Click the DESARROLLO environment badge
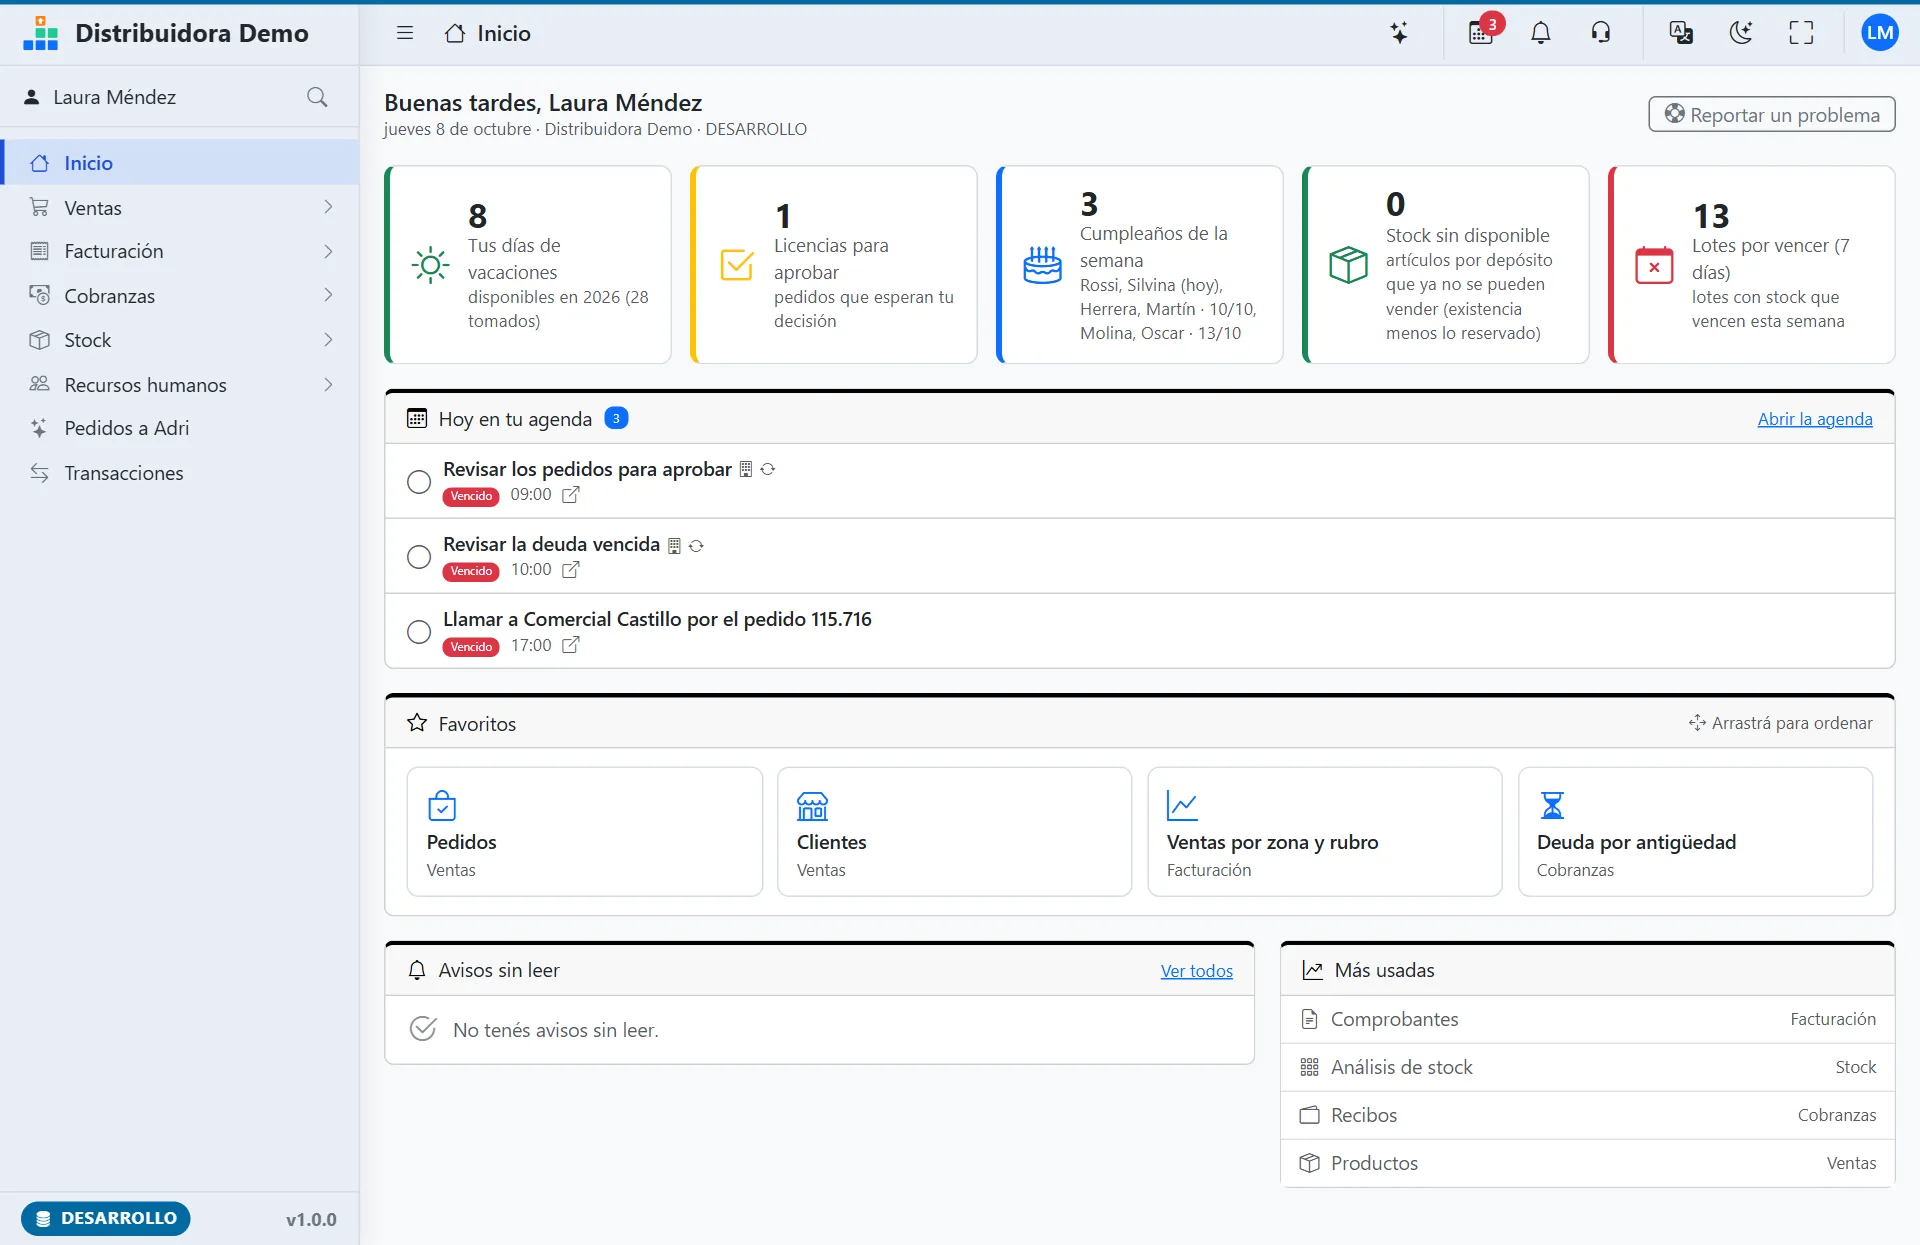 tap(106, 1218)
